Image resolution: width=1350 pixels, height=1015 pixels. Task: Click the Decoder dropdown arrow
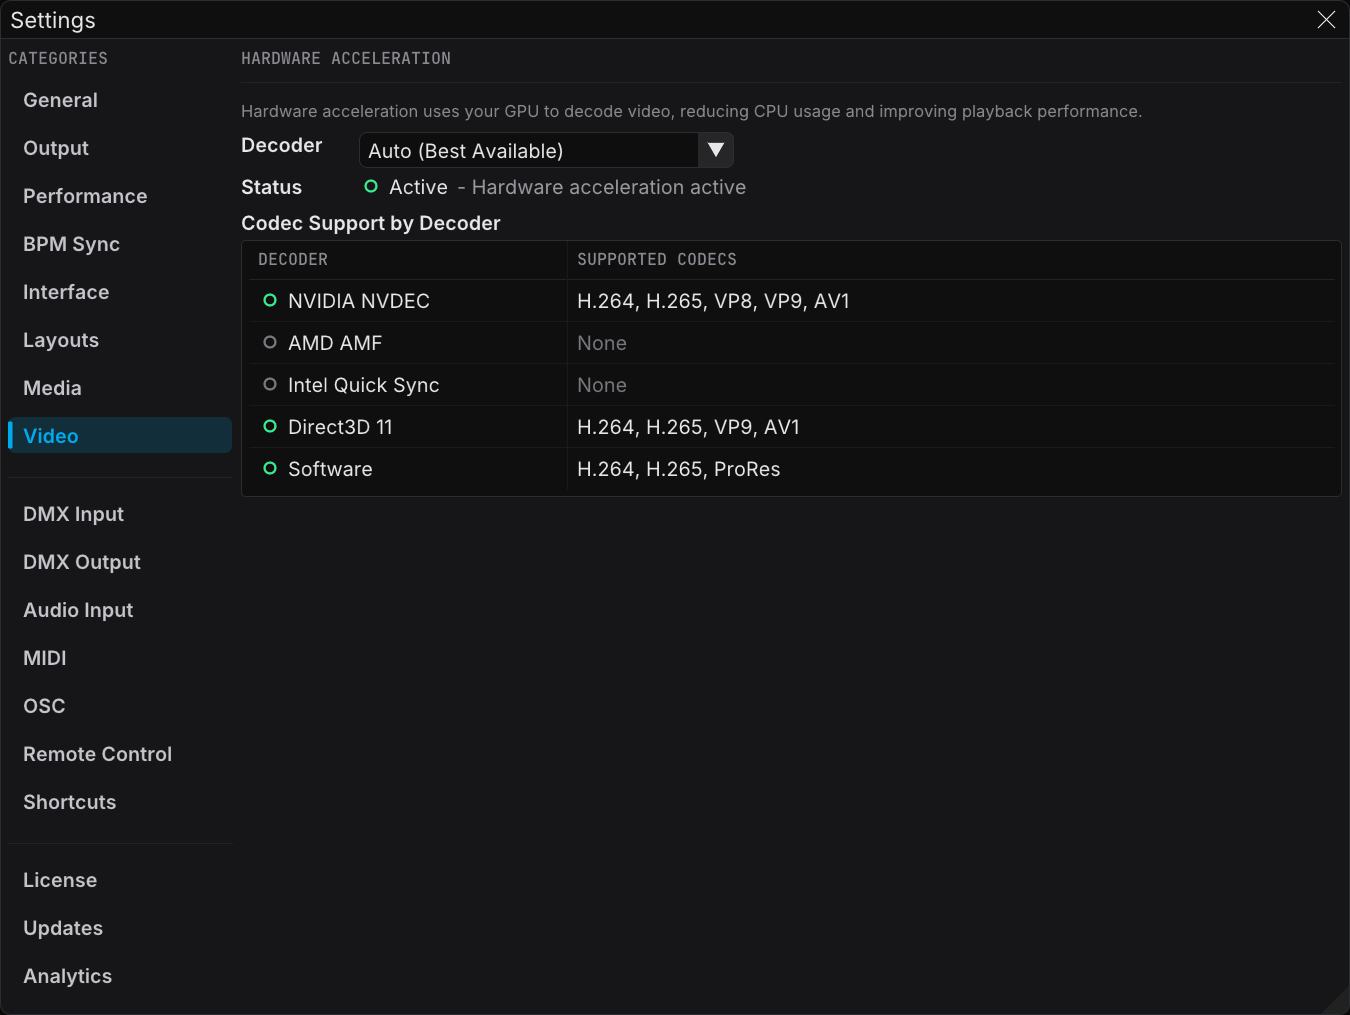(716, 150)
